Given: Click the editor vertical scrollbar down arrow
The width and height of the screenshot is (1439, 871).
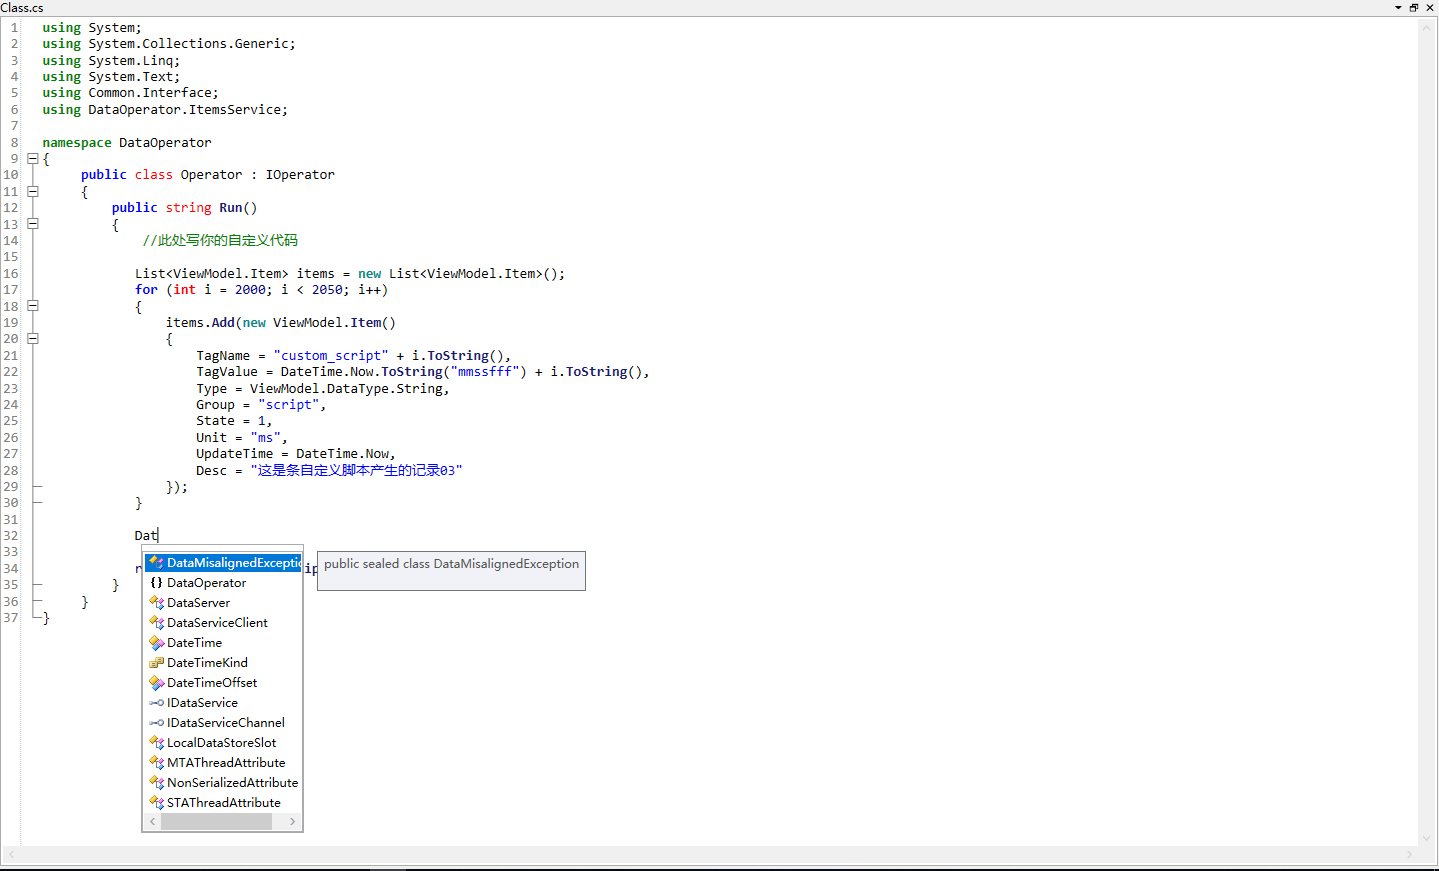Looking at the screenshot, I should [x=1427, y=838].
